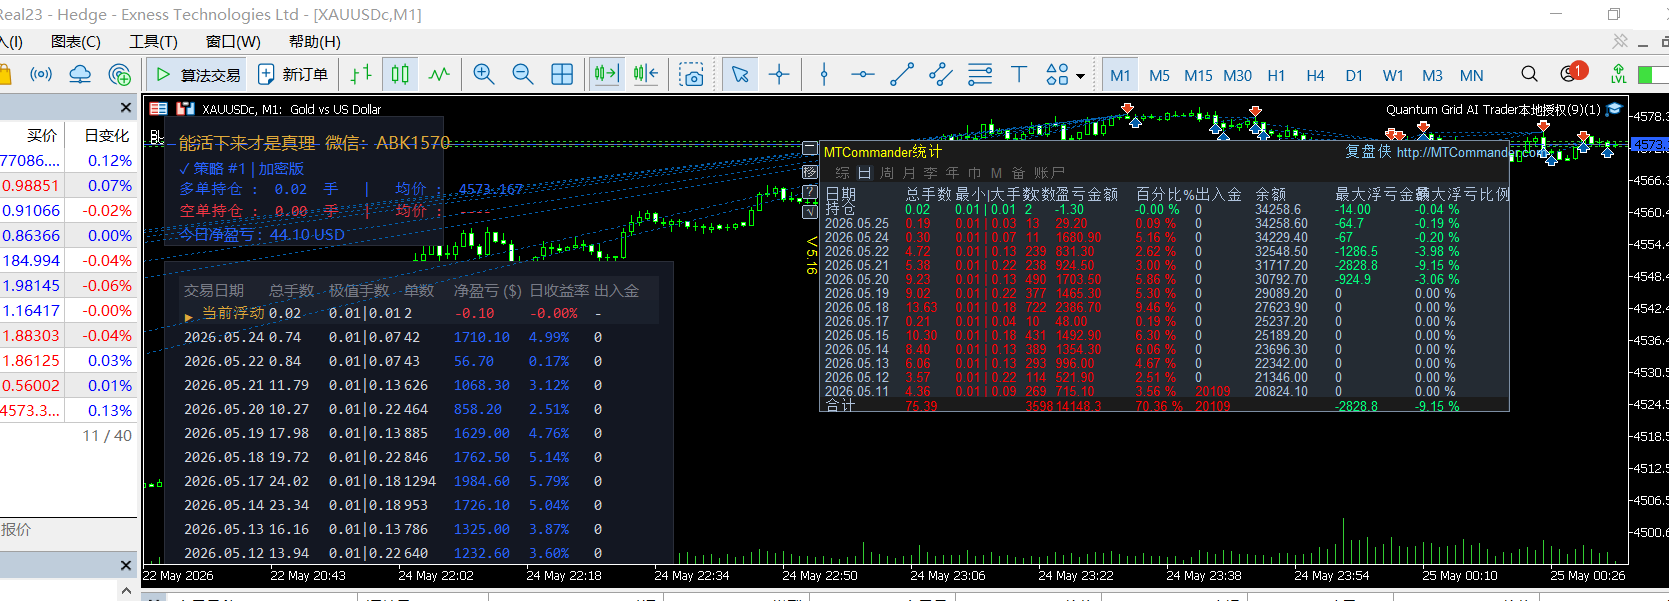Toggle chart auto scroll to end

[x=607, y=74]
